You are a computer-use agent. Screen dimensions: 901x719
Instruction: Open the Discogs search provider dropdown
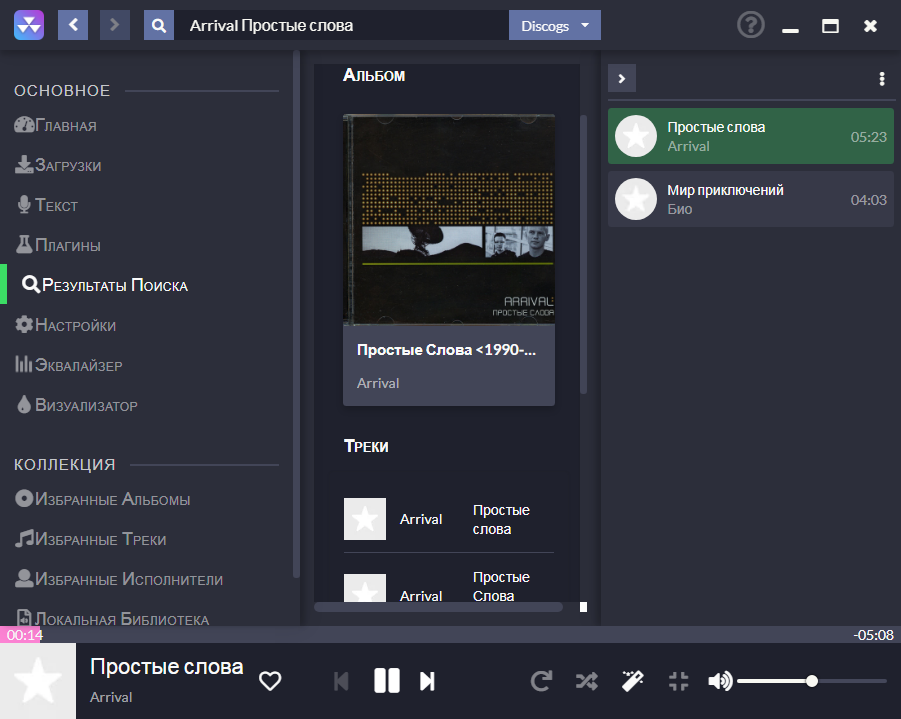pos(555,25)
